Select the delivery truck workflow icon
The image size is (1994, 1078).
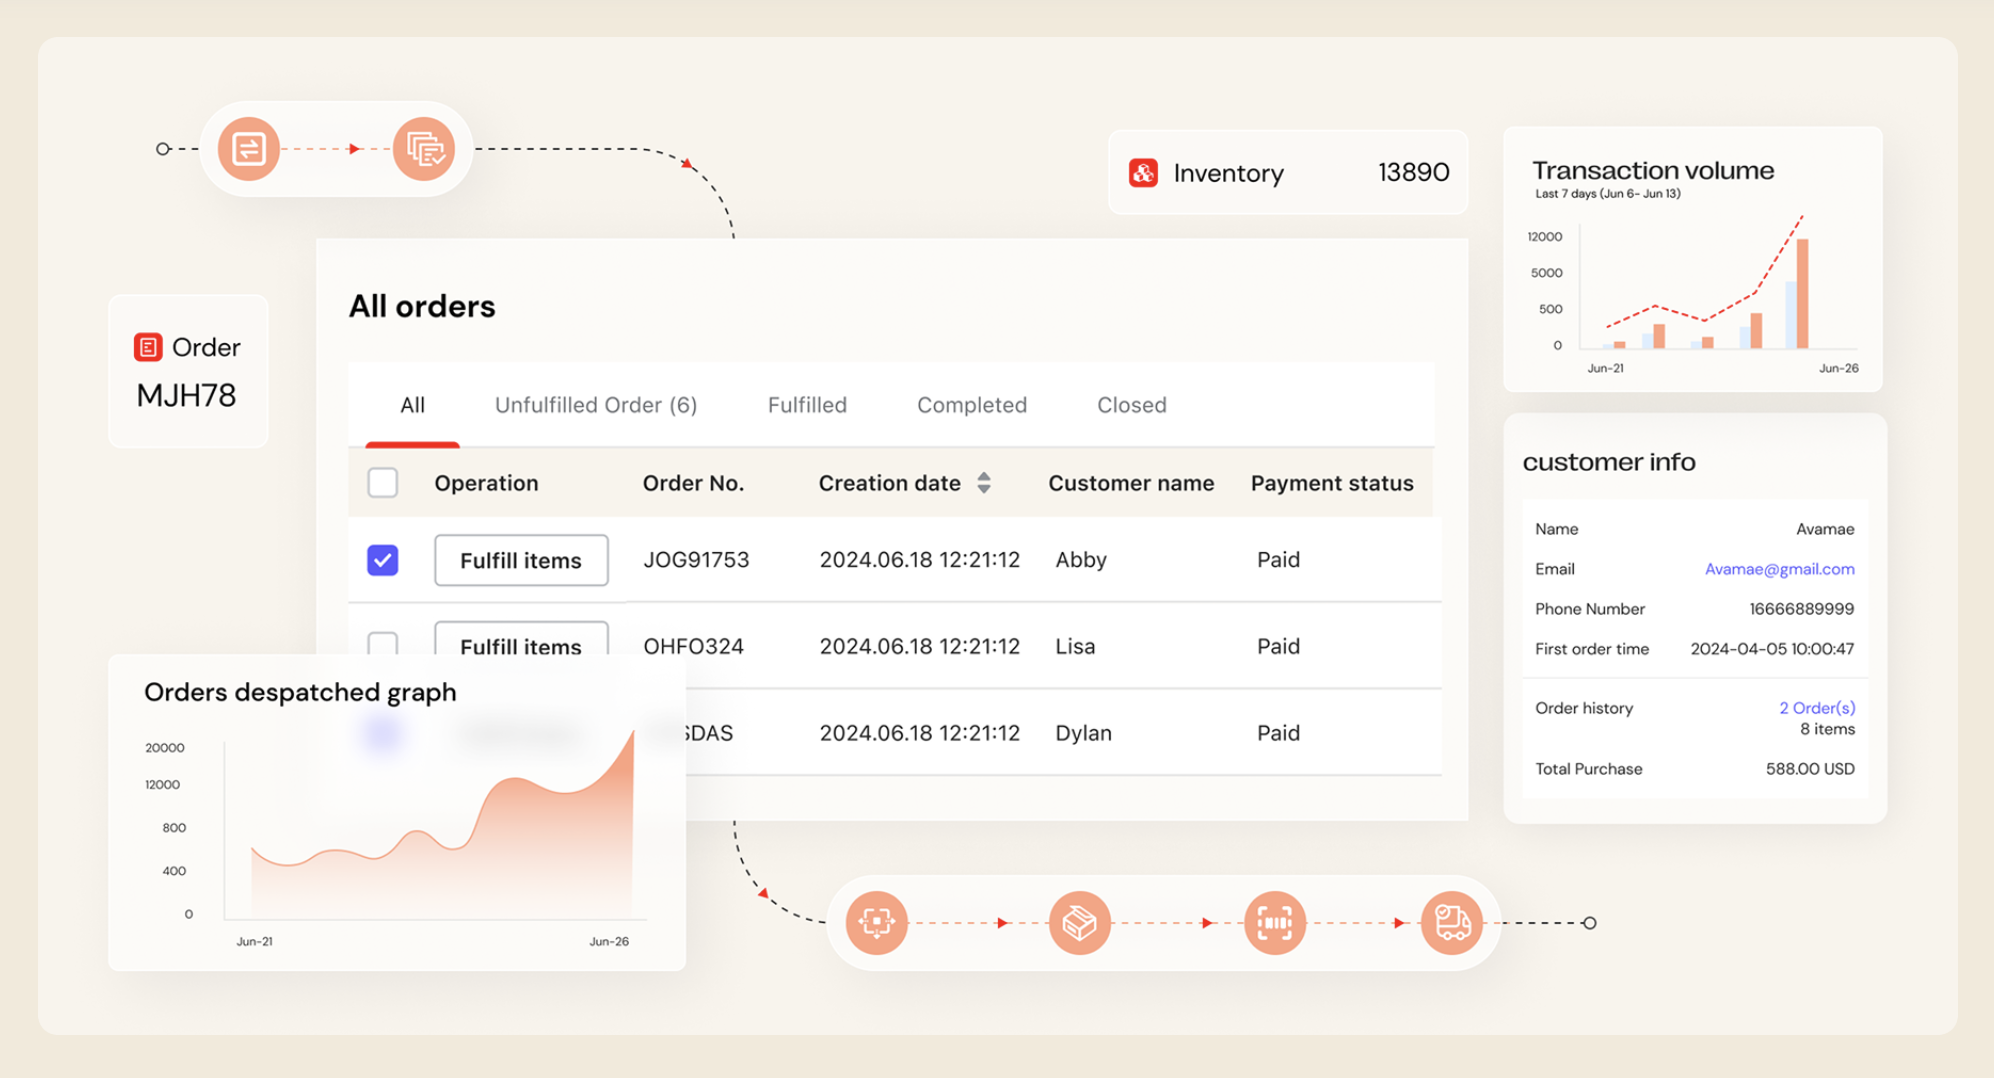point(1451,922)
